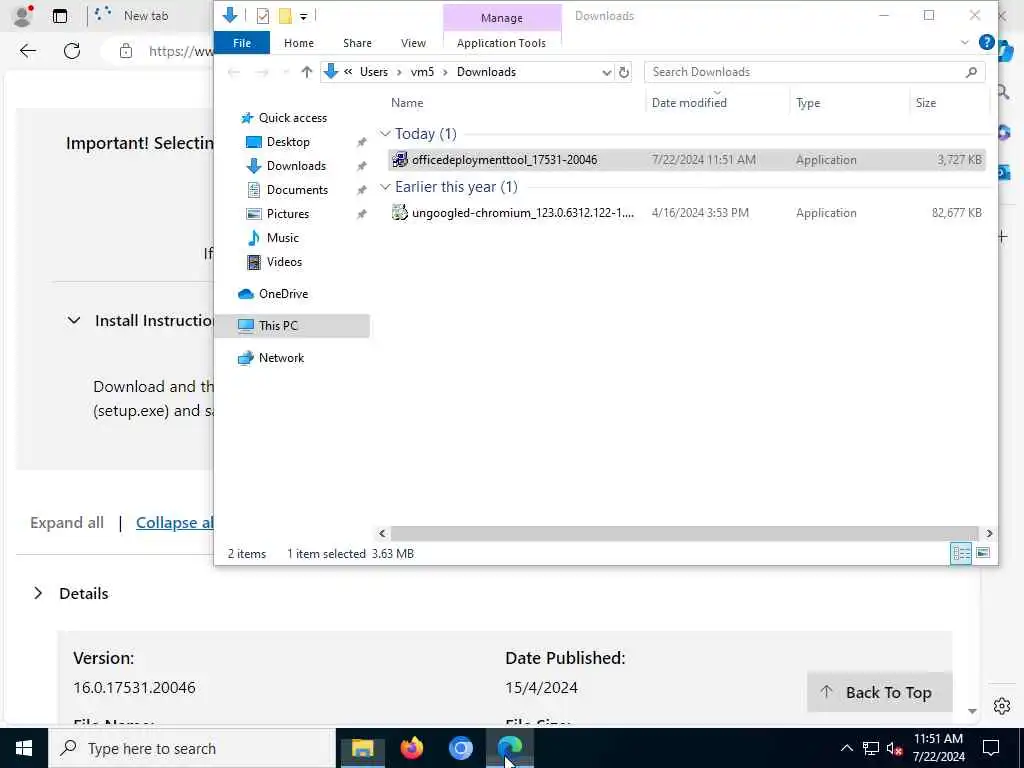Open Documents in the navigation pane

click(297, 190)
